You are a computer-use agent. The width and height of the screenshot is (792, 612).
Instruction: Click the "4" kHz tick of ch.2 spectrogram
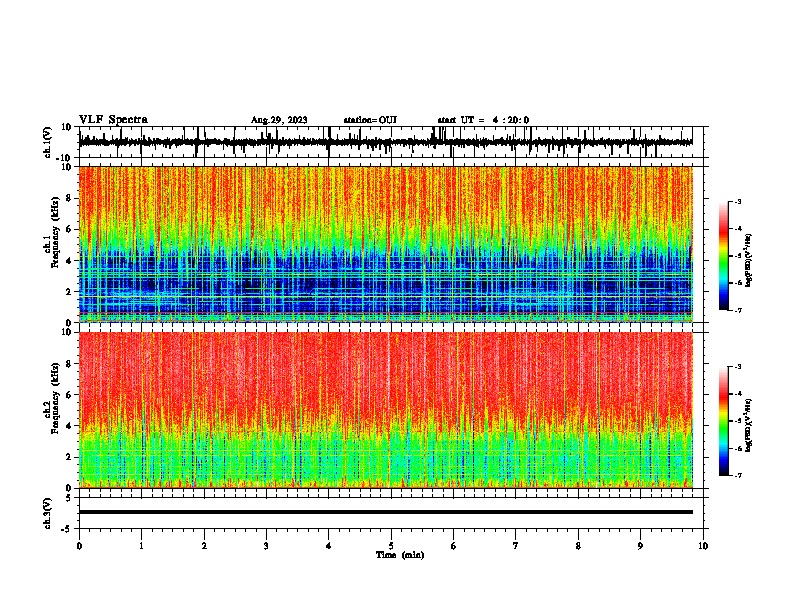[x=69, y=426]
